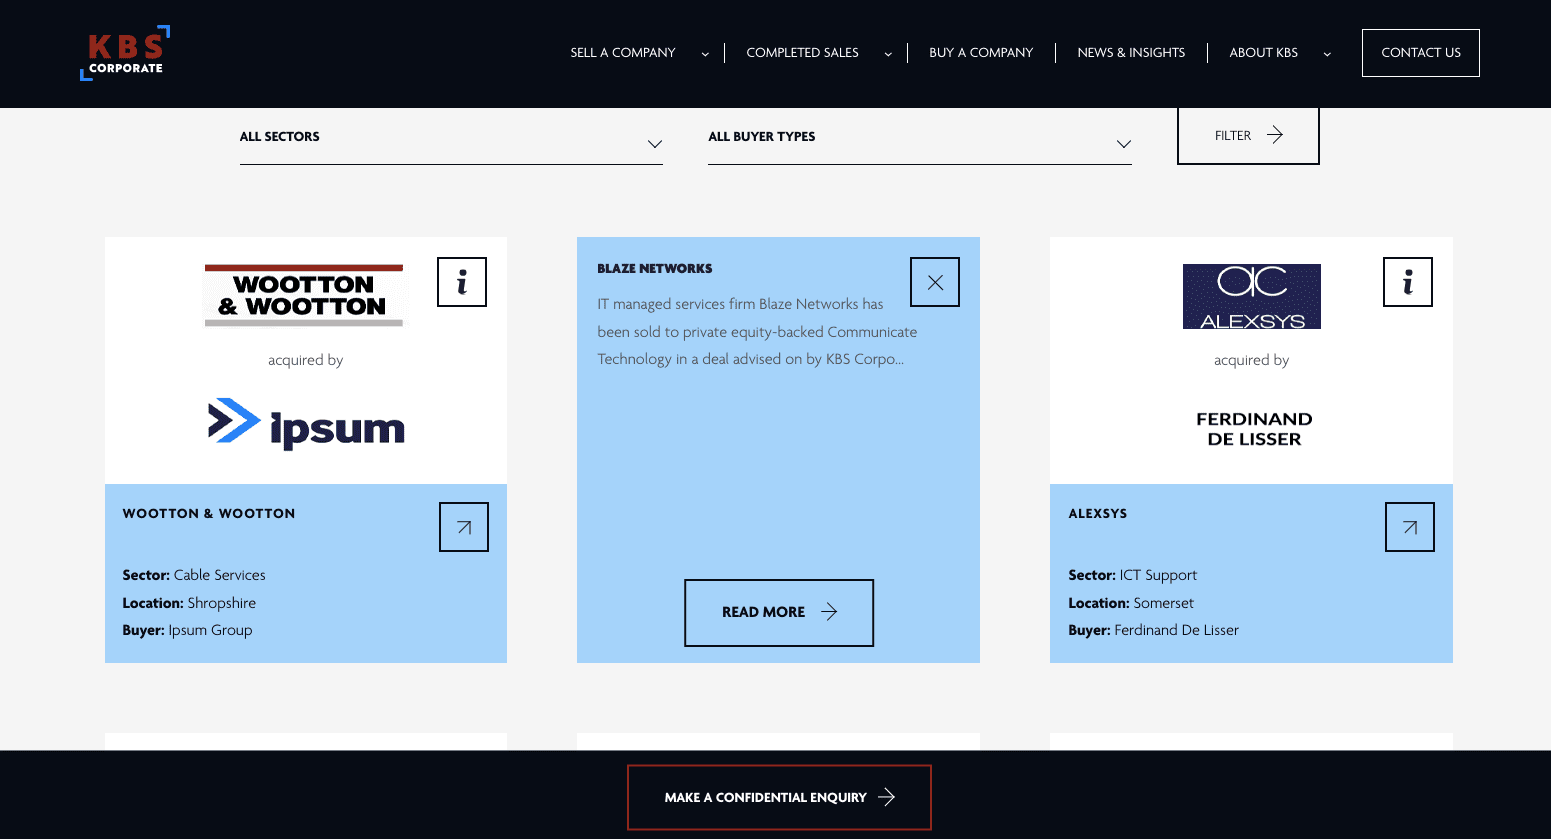The image size is (1551, 839).
Task: Click the Wootton & Wootton logo
Action: pyautogui.click(x=305, y=296)
